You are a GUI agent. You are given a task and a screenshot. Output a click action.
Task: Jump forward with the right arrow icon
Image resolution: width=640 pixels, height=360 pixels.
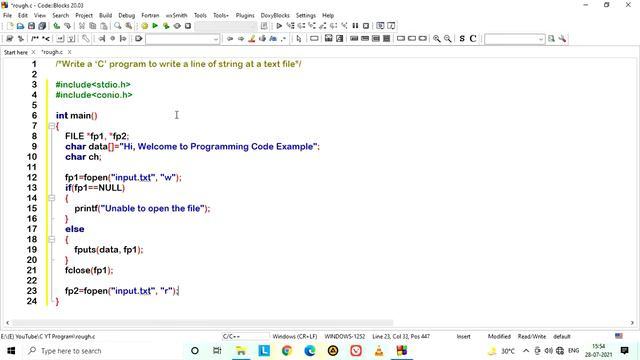(241, 39)
